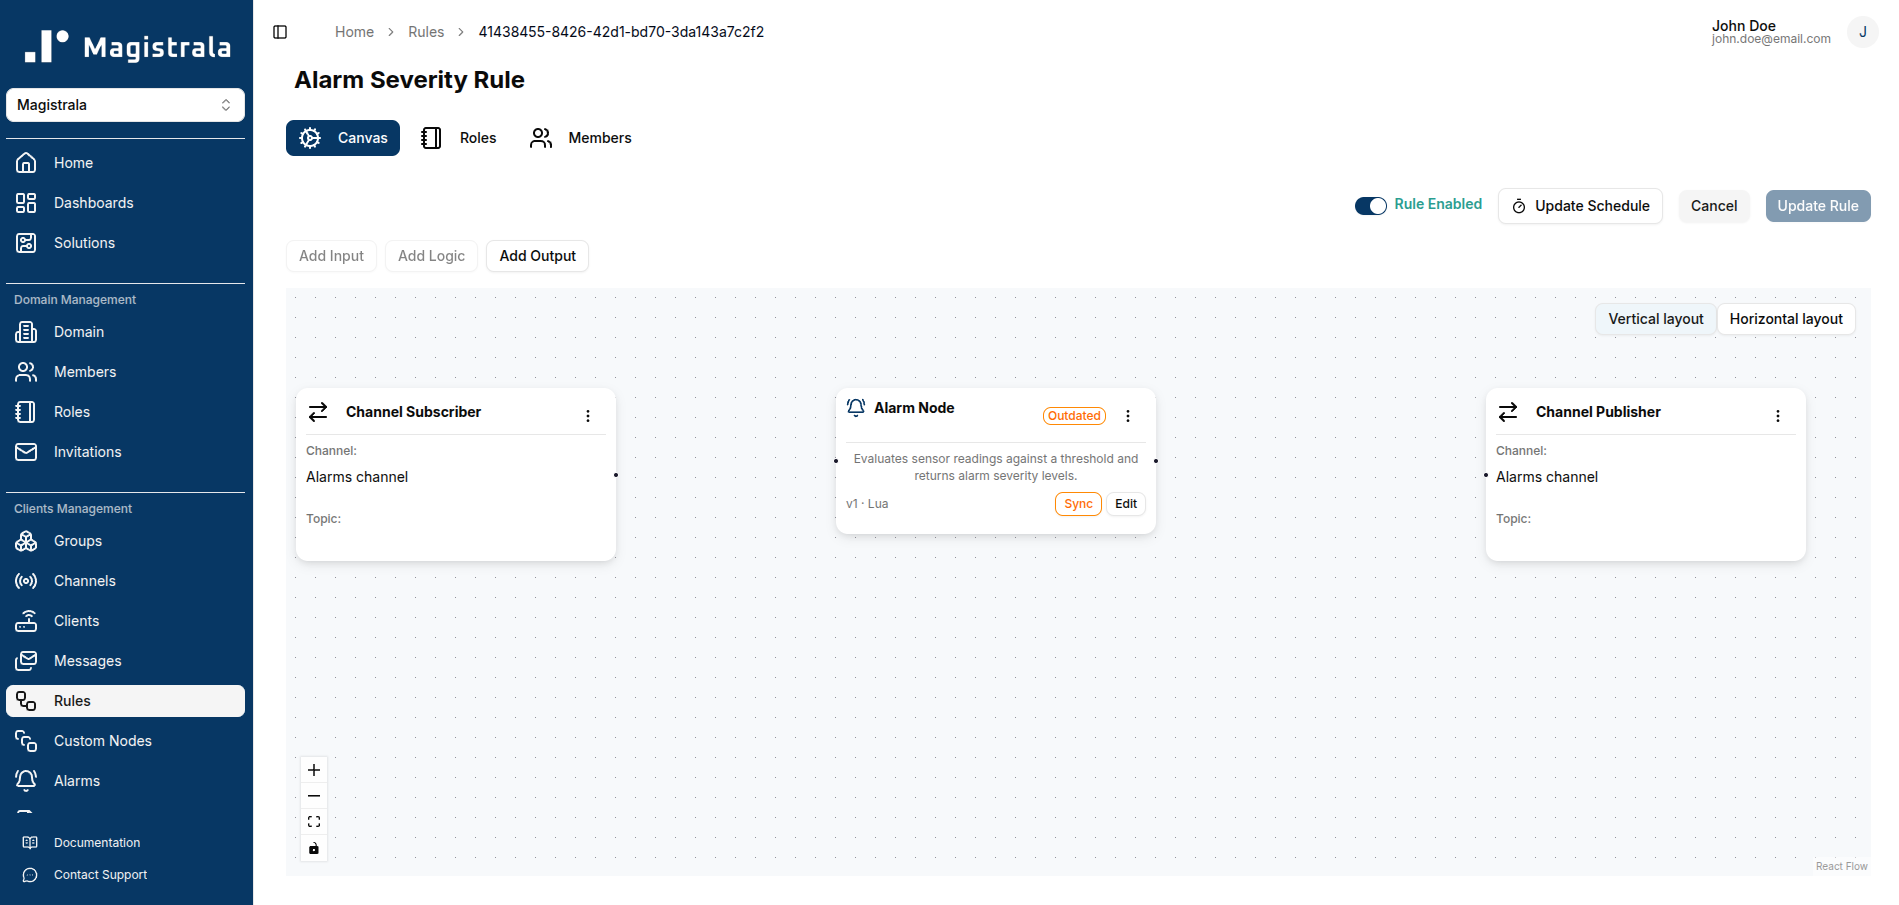The image size is (1899, 905).
Task: Click the rule ID breadcrumb
Action: (x=621, y=32)
